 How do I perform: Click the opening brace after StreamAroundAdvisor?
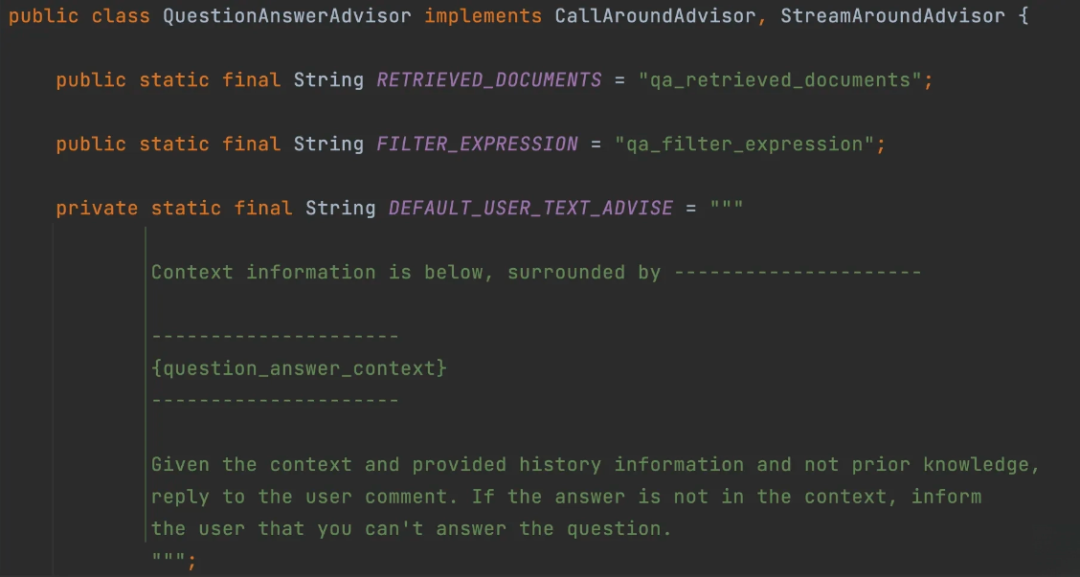(x=1024, y=16)
